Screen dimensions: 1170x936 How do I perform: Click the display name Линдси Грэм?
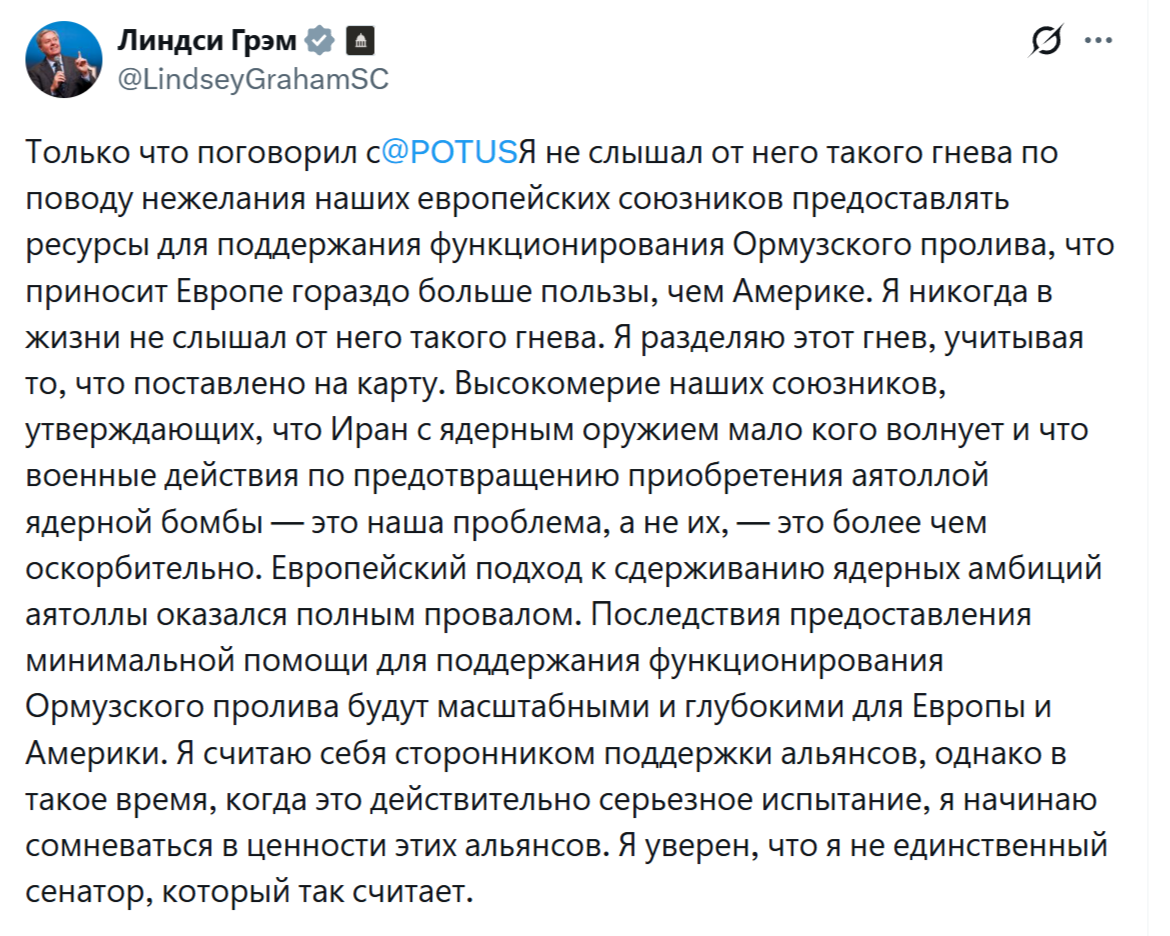click(x=208, y=40)
